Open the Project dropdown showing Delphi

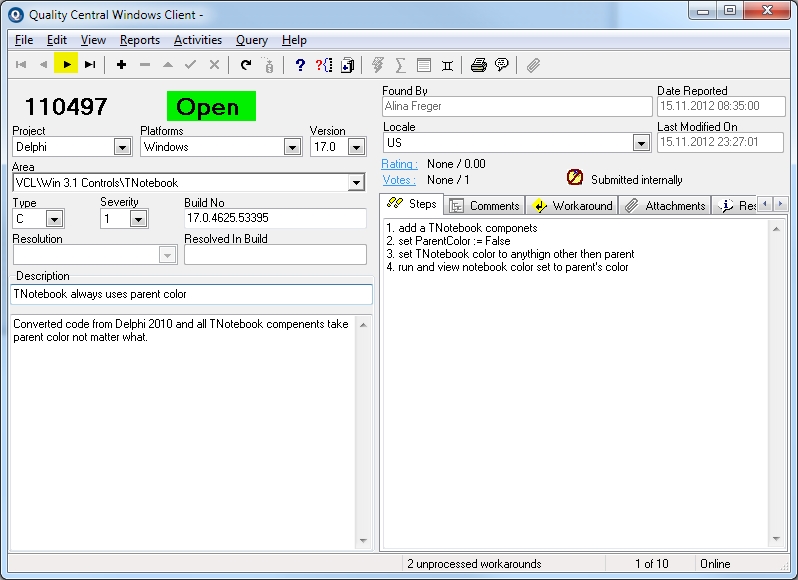pyautogui.click(x=122, y=148)
